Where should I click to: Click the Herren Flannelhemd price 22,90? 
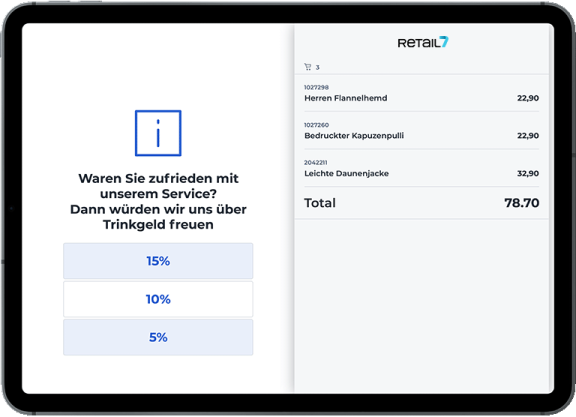(528, 98)
